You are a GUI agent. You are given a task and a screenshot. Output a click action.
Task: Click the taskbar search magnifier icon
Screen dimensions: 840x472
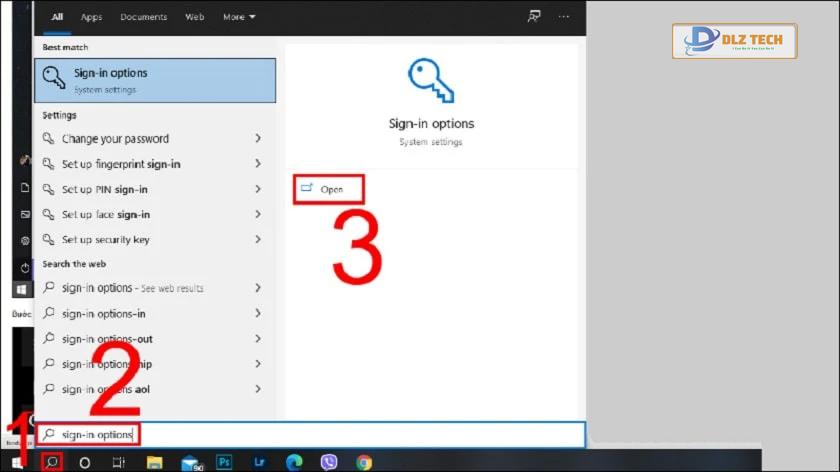click(52, 462)
